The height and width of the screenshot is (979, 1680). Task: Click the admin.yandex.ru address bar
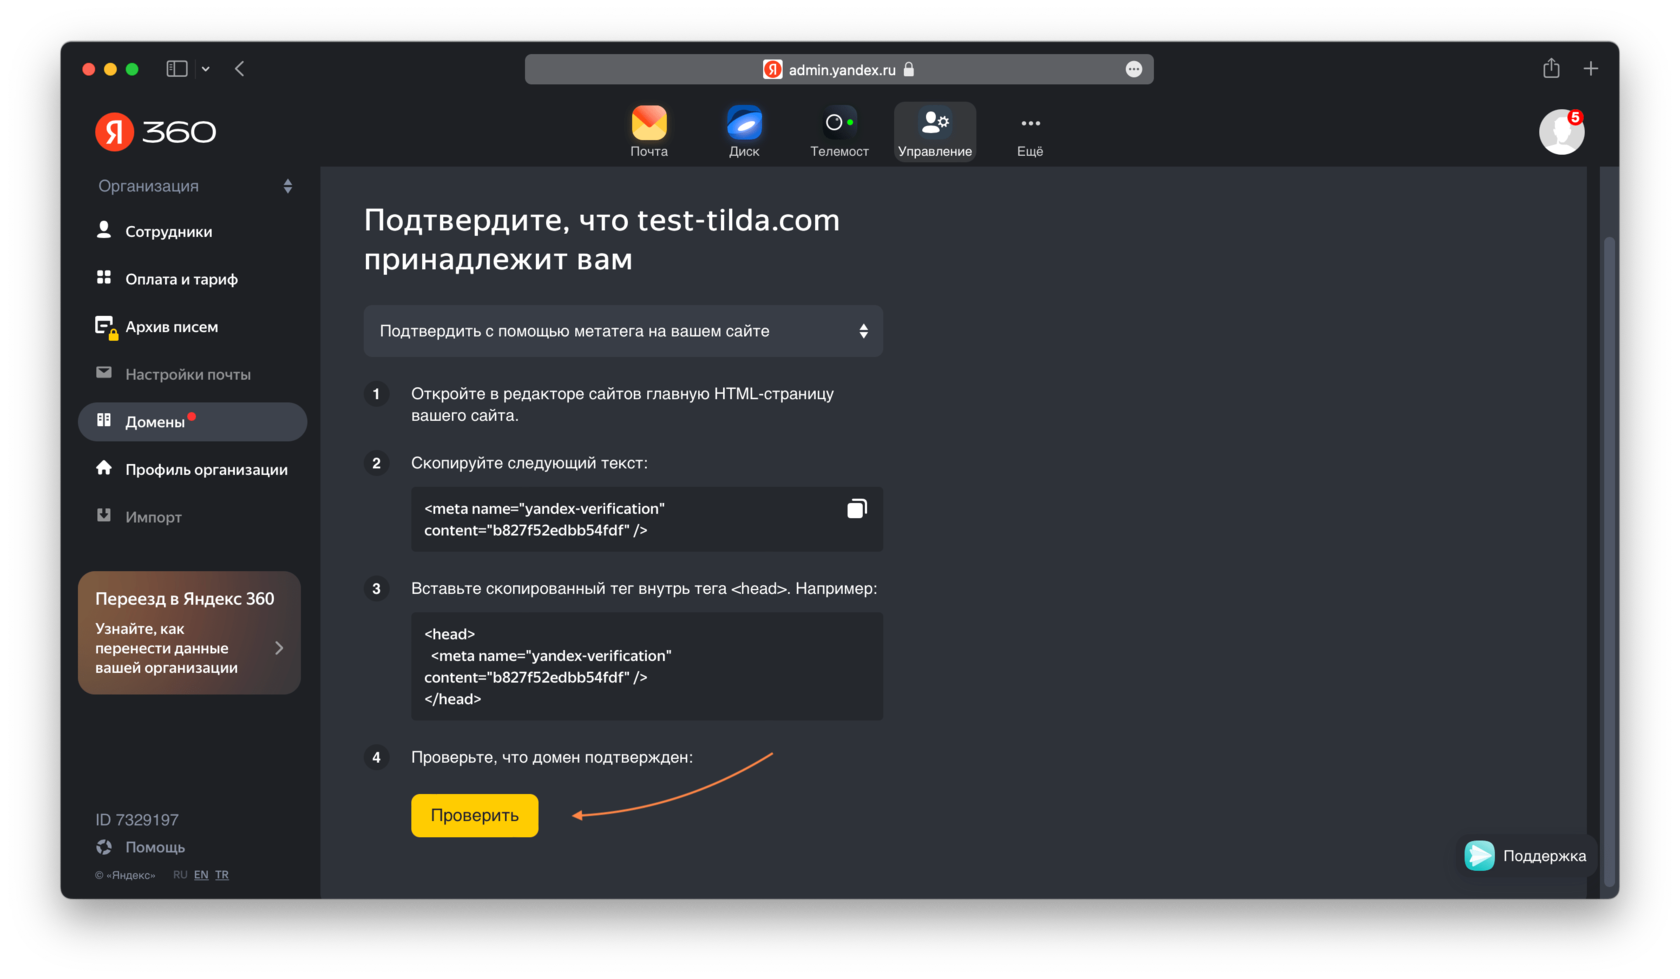click(x=839, y=69)
